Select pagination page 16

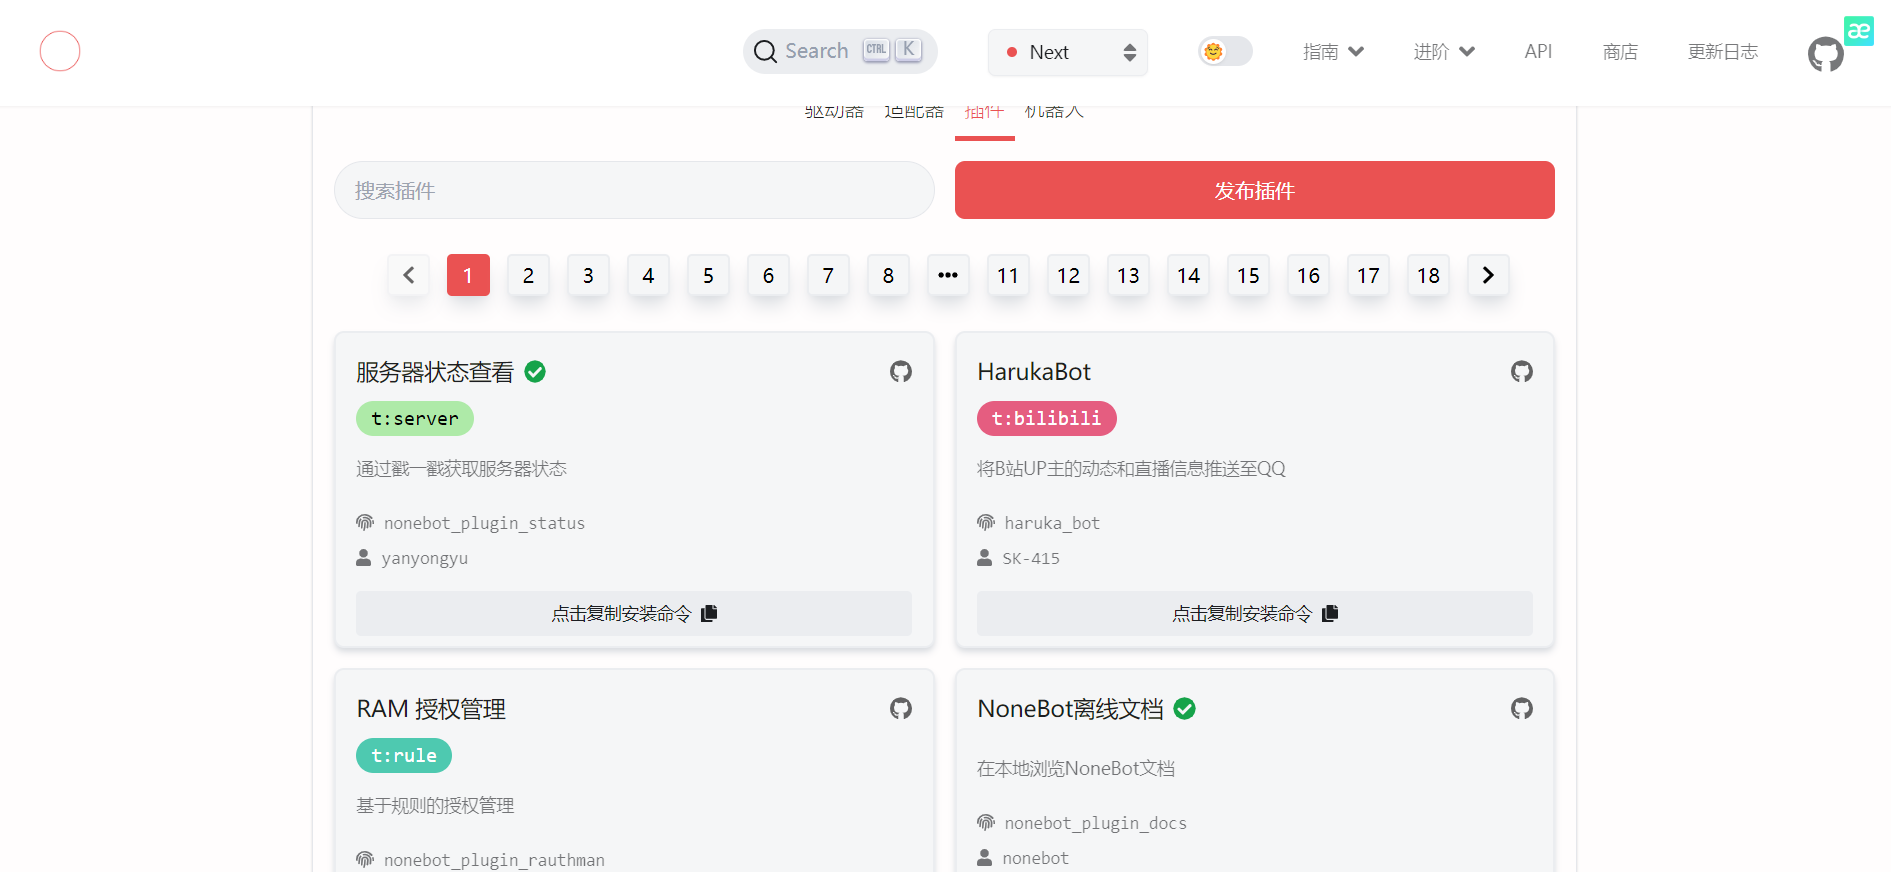click(x=1308, y=275)
